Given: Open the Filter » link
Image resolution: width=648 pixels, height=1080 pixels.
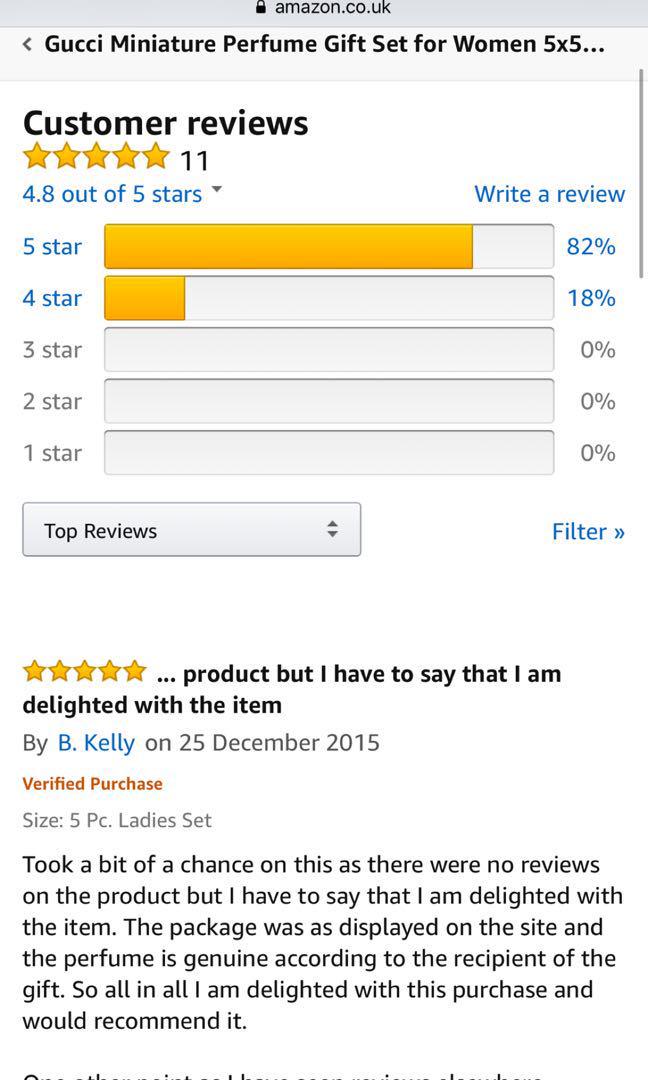Looking at the screenshot, I should (x=588, y=531).
